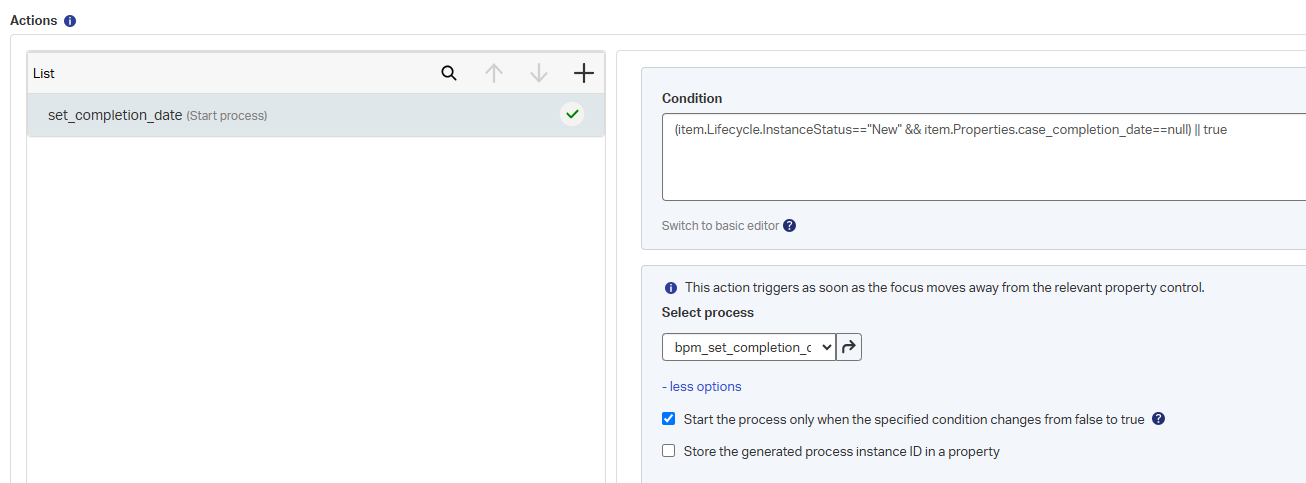Click the info icon beside the Actions heading
1306x483 pixels.
[70, 21]
